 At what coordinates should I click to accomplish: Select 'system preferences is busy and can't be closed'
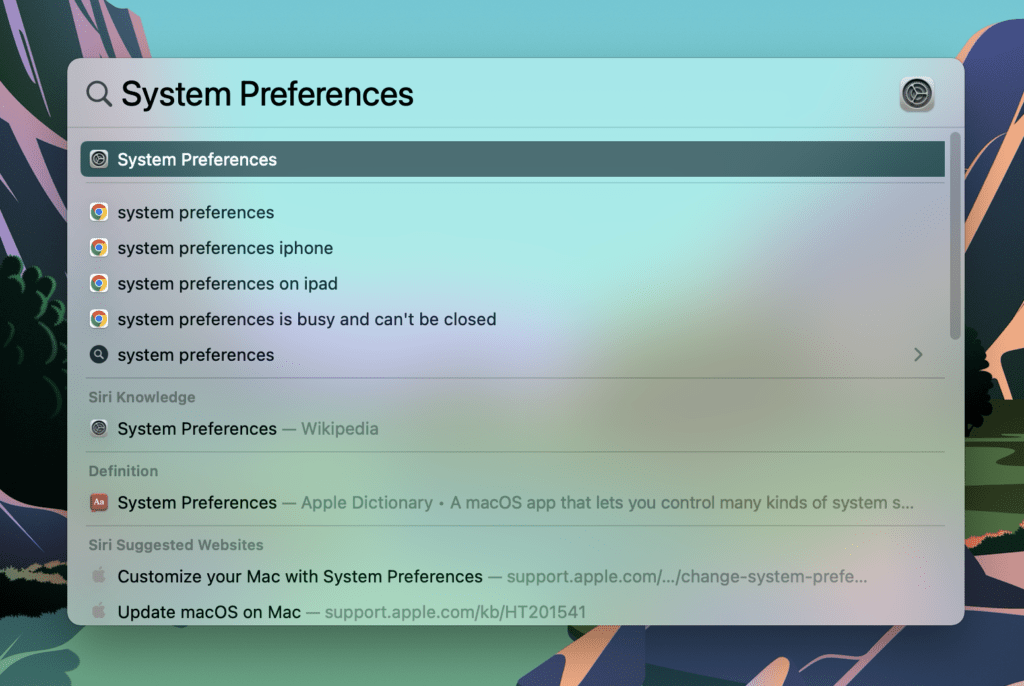tap(307, 319)
